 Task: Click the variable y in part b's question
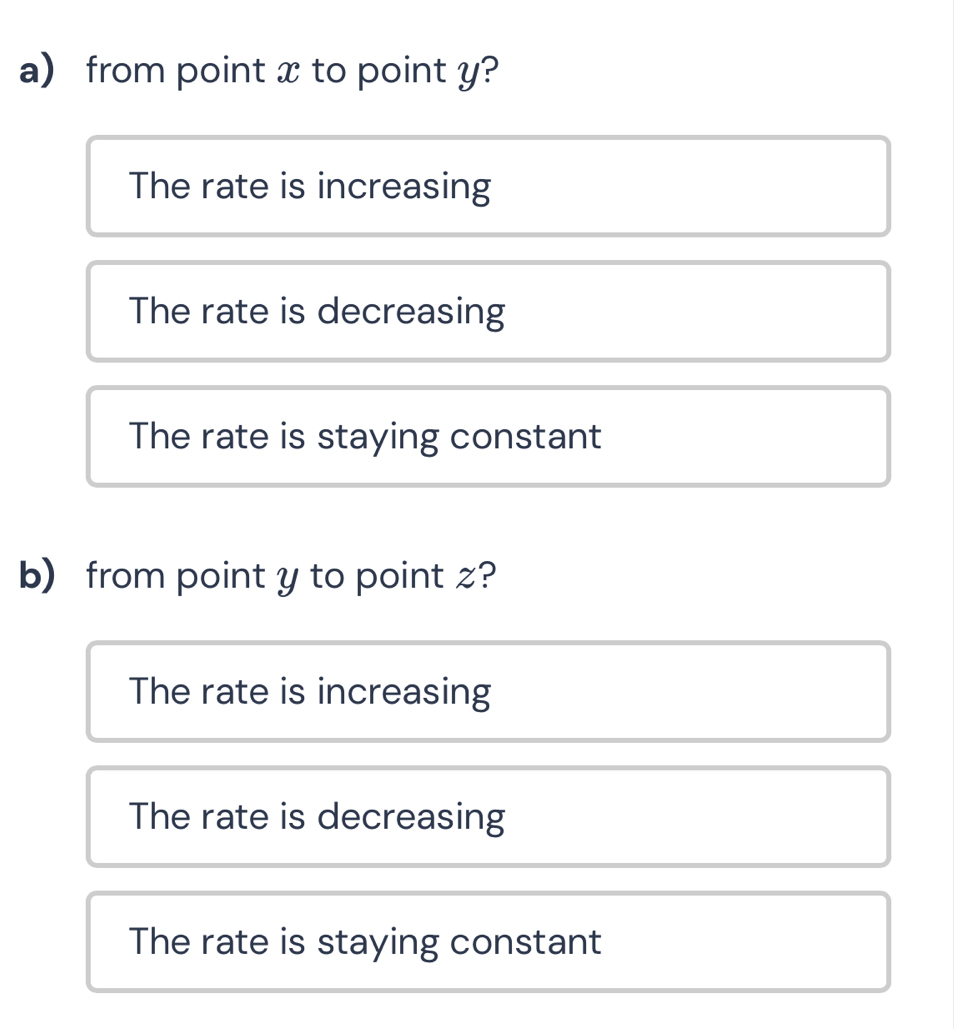click(x=292, y=579)
